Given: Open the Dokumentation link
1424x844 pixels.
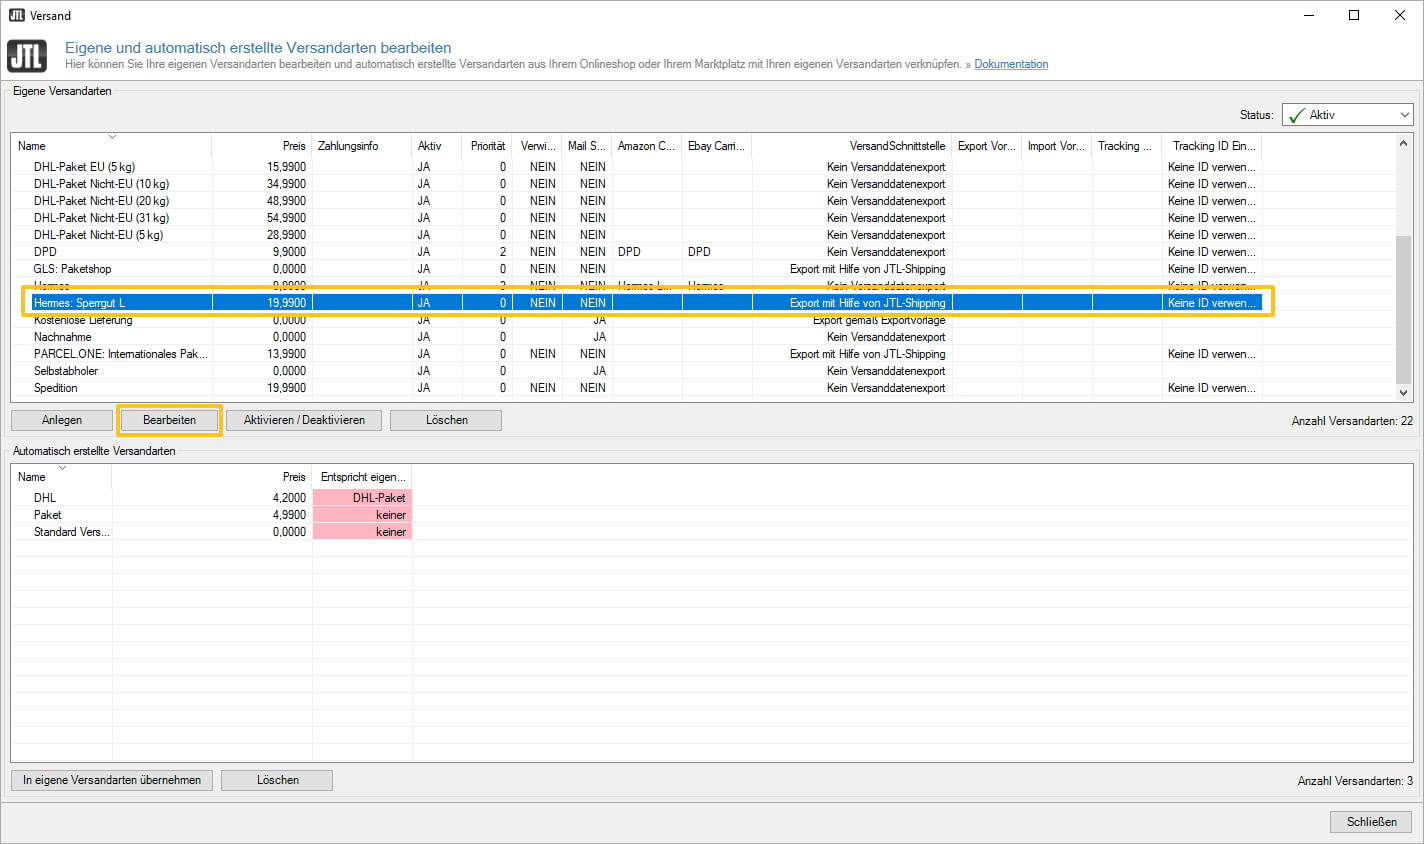Looking at the screenshot, I should tap(1011, 64).
